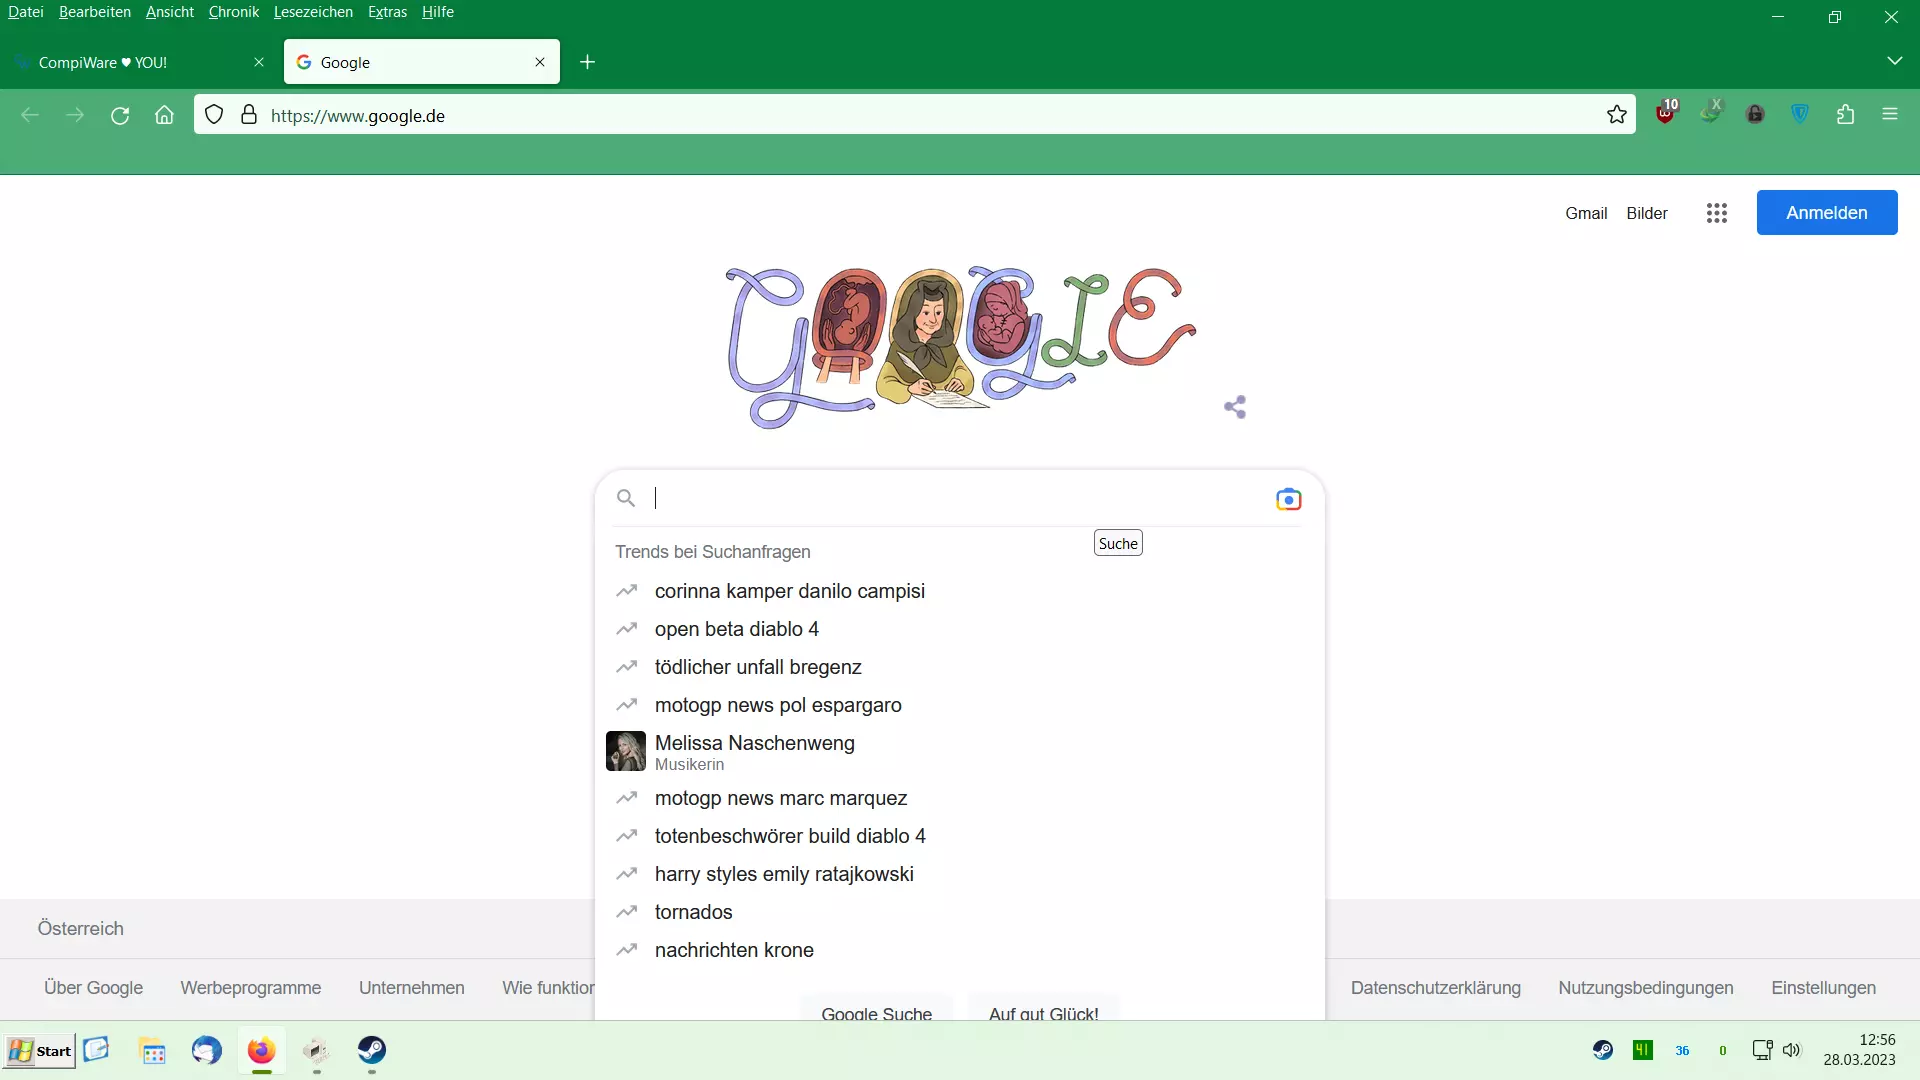Expand the list all tabs chevron
The height and width of the screenshot is (1080, 1920).
pyautogui.click(x=1894, y=61)
